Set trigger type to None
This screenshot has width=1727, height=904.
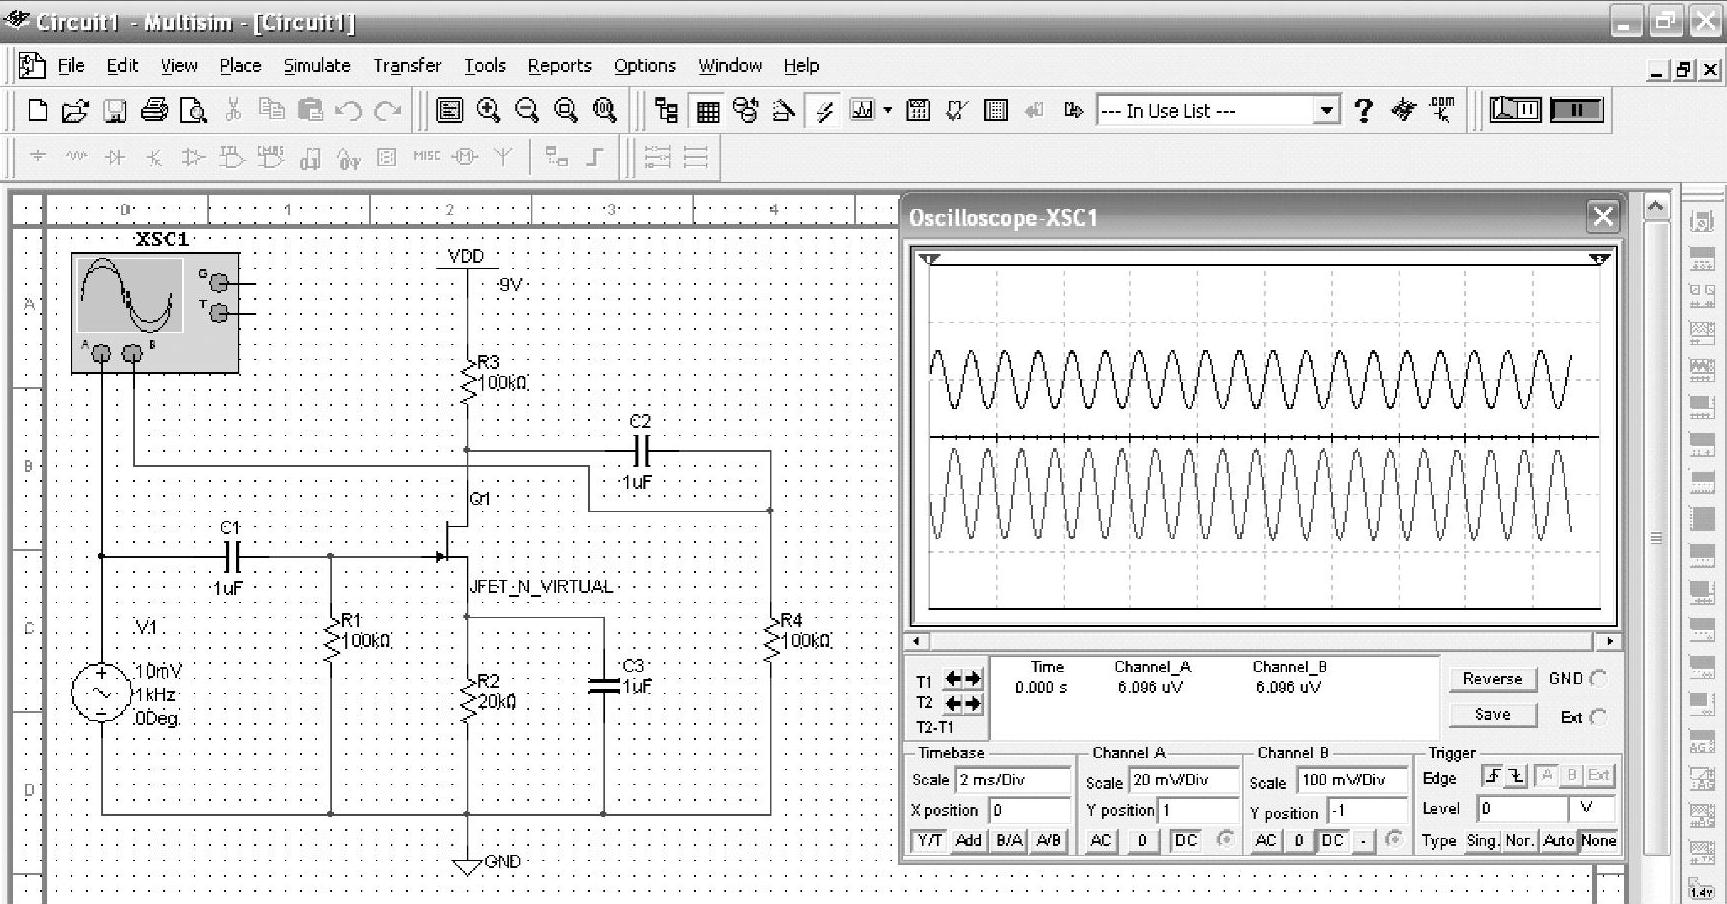point(1598,841)
